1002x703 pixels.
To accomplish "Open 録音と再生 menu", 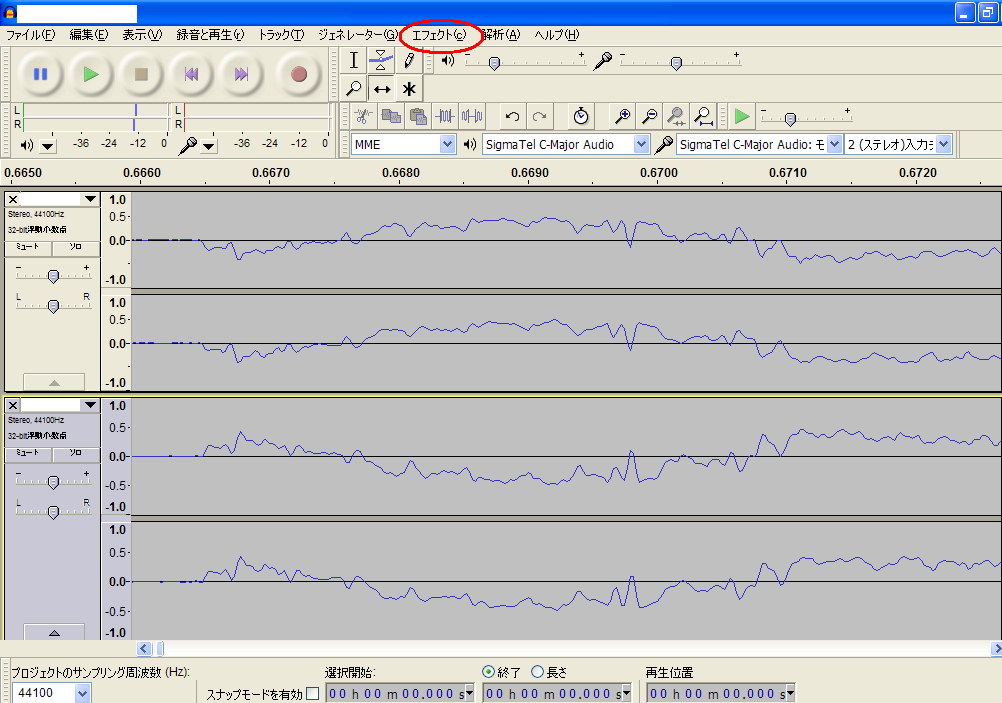I will click(x=210, y=35).
